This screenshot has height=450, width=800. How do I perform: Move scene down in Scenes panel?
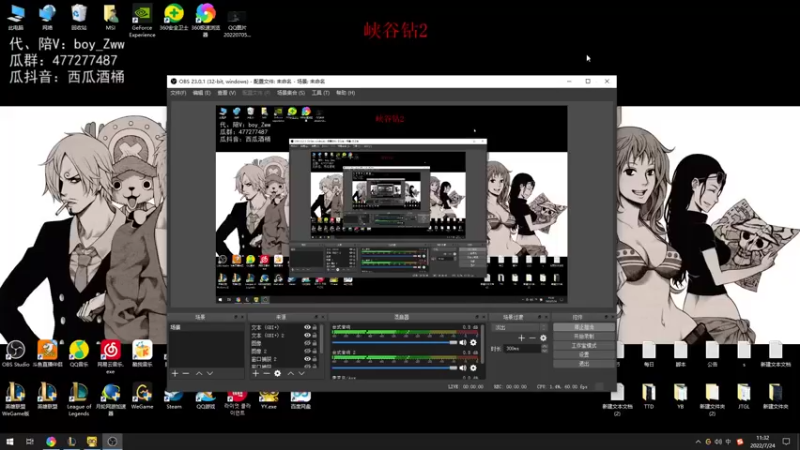(210, 373)
